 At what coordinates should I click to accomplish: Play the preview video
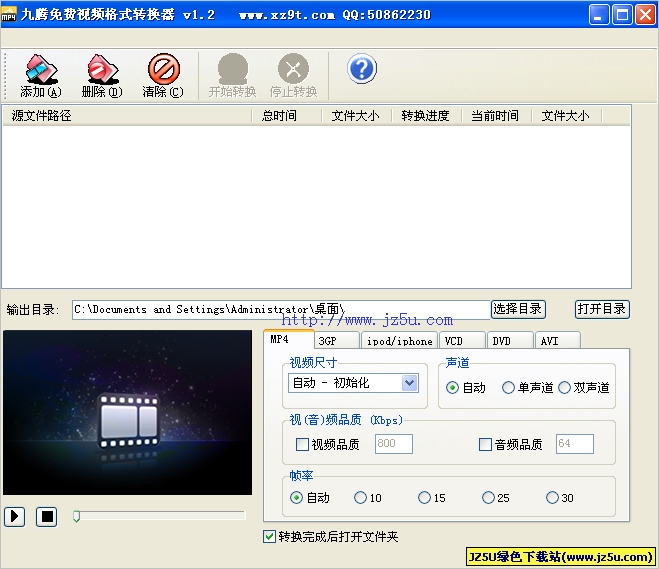(x=15, y=516)
